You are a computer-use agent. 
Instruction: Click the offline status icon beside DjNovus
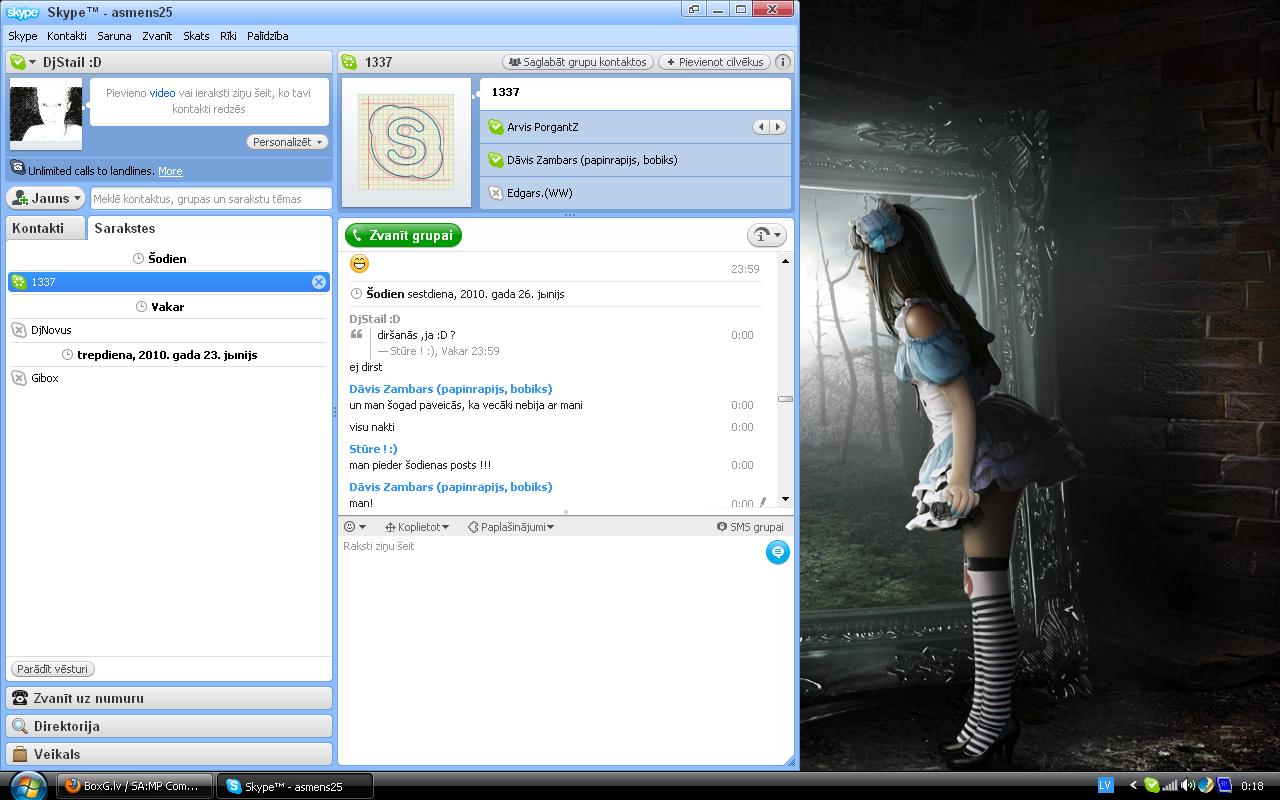point(18,330)
